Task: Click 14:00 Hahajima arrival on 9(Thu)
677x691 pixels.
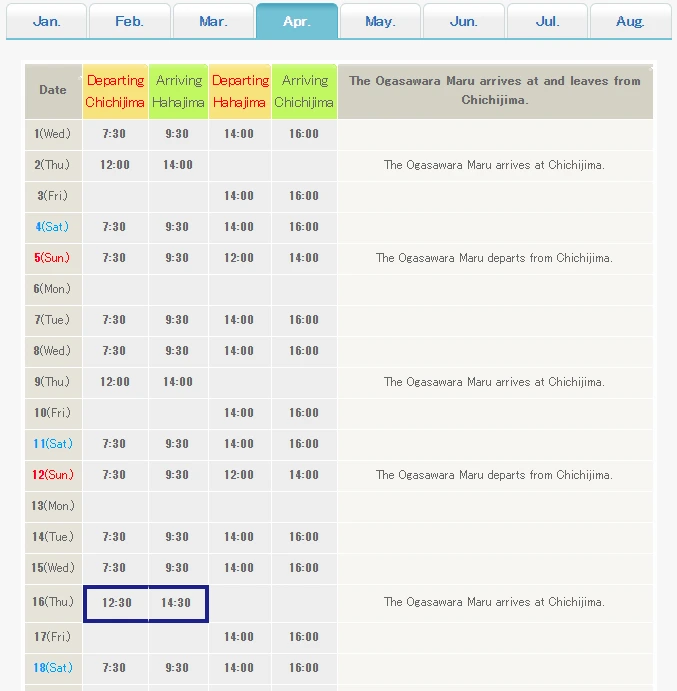Action: coord(178,382)
